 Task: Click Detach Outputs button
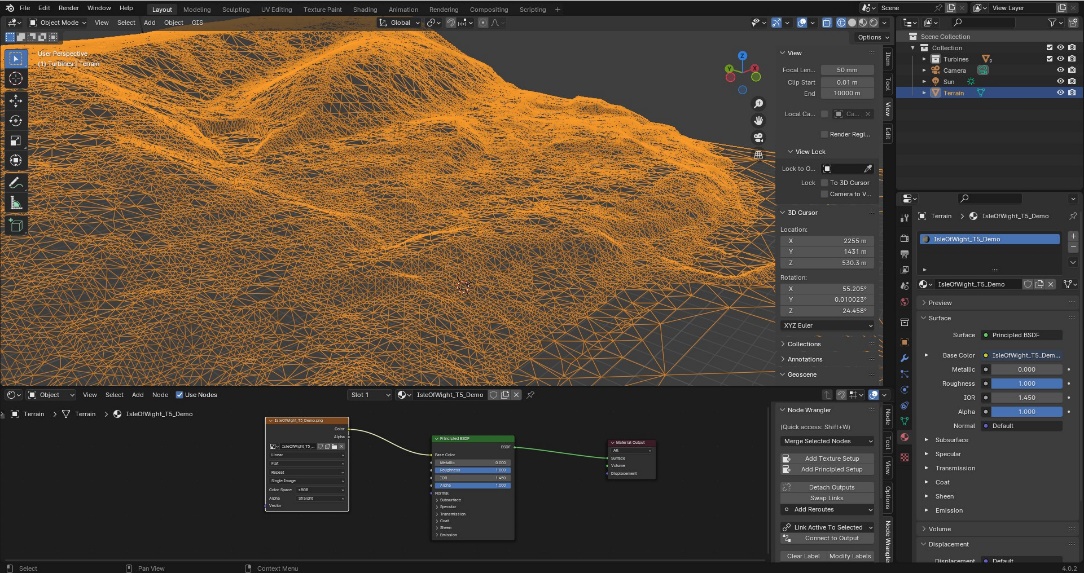827,487
